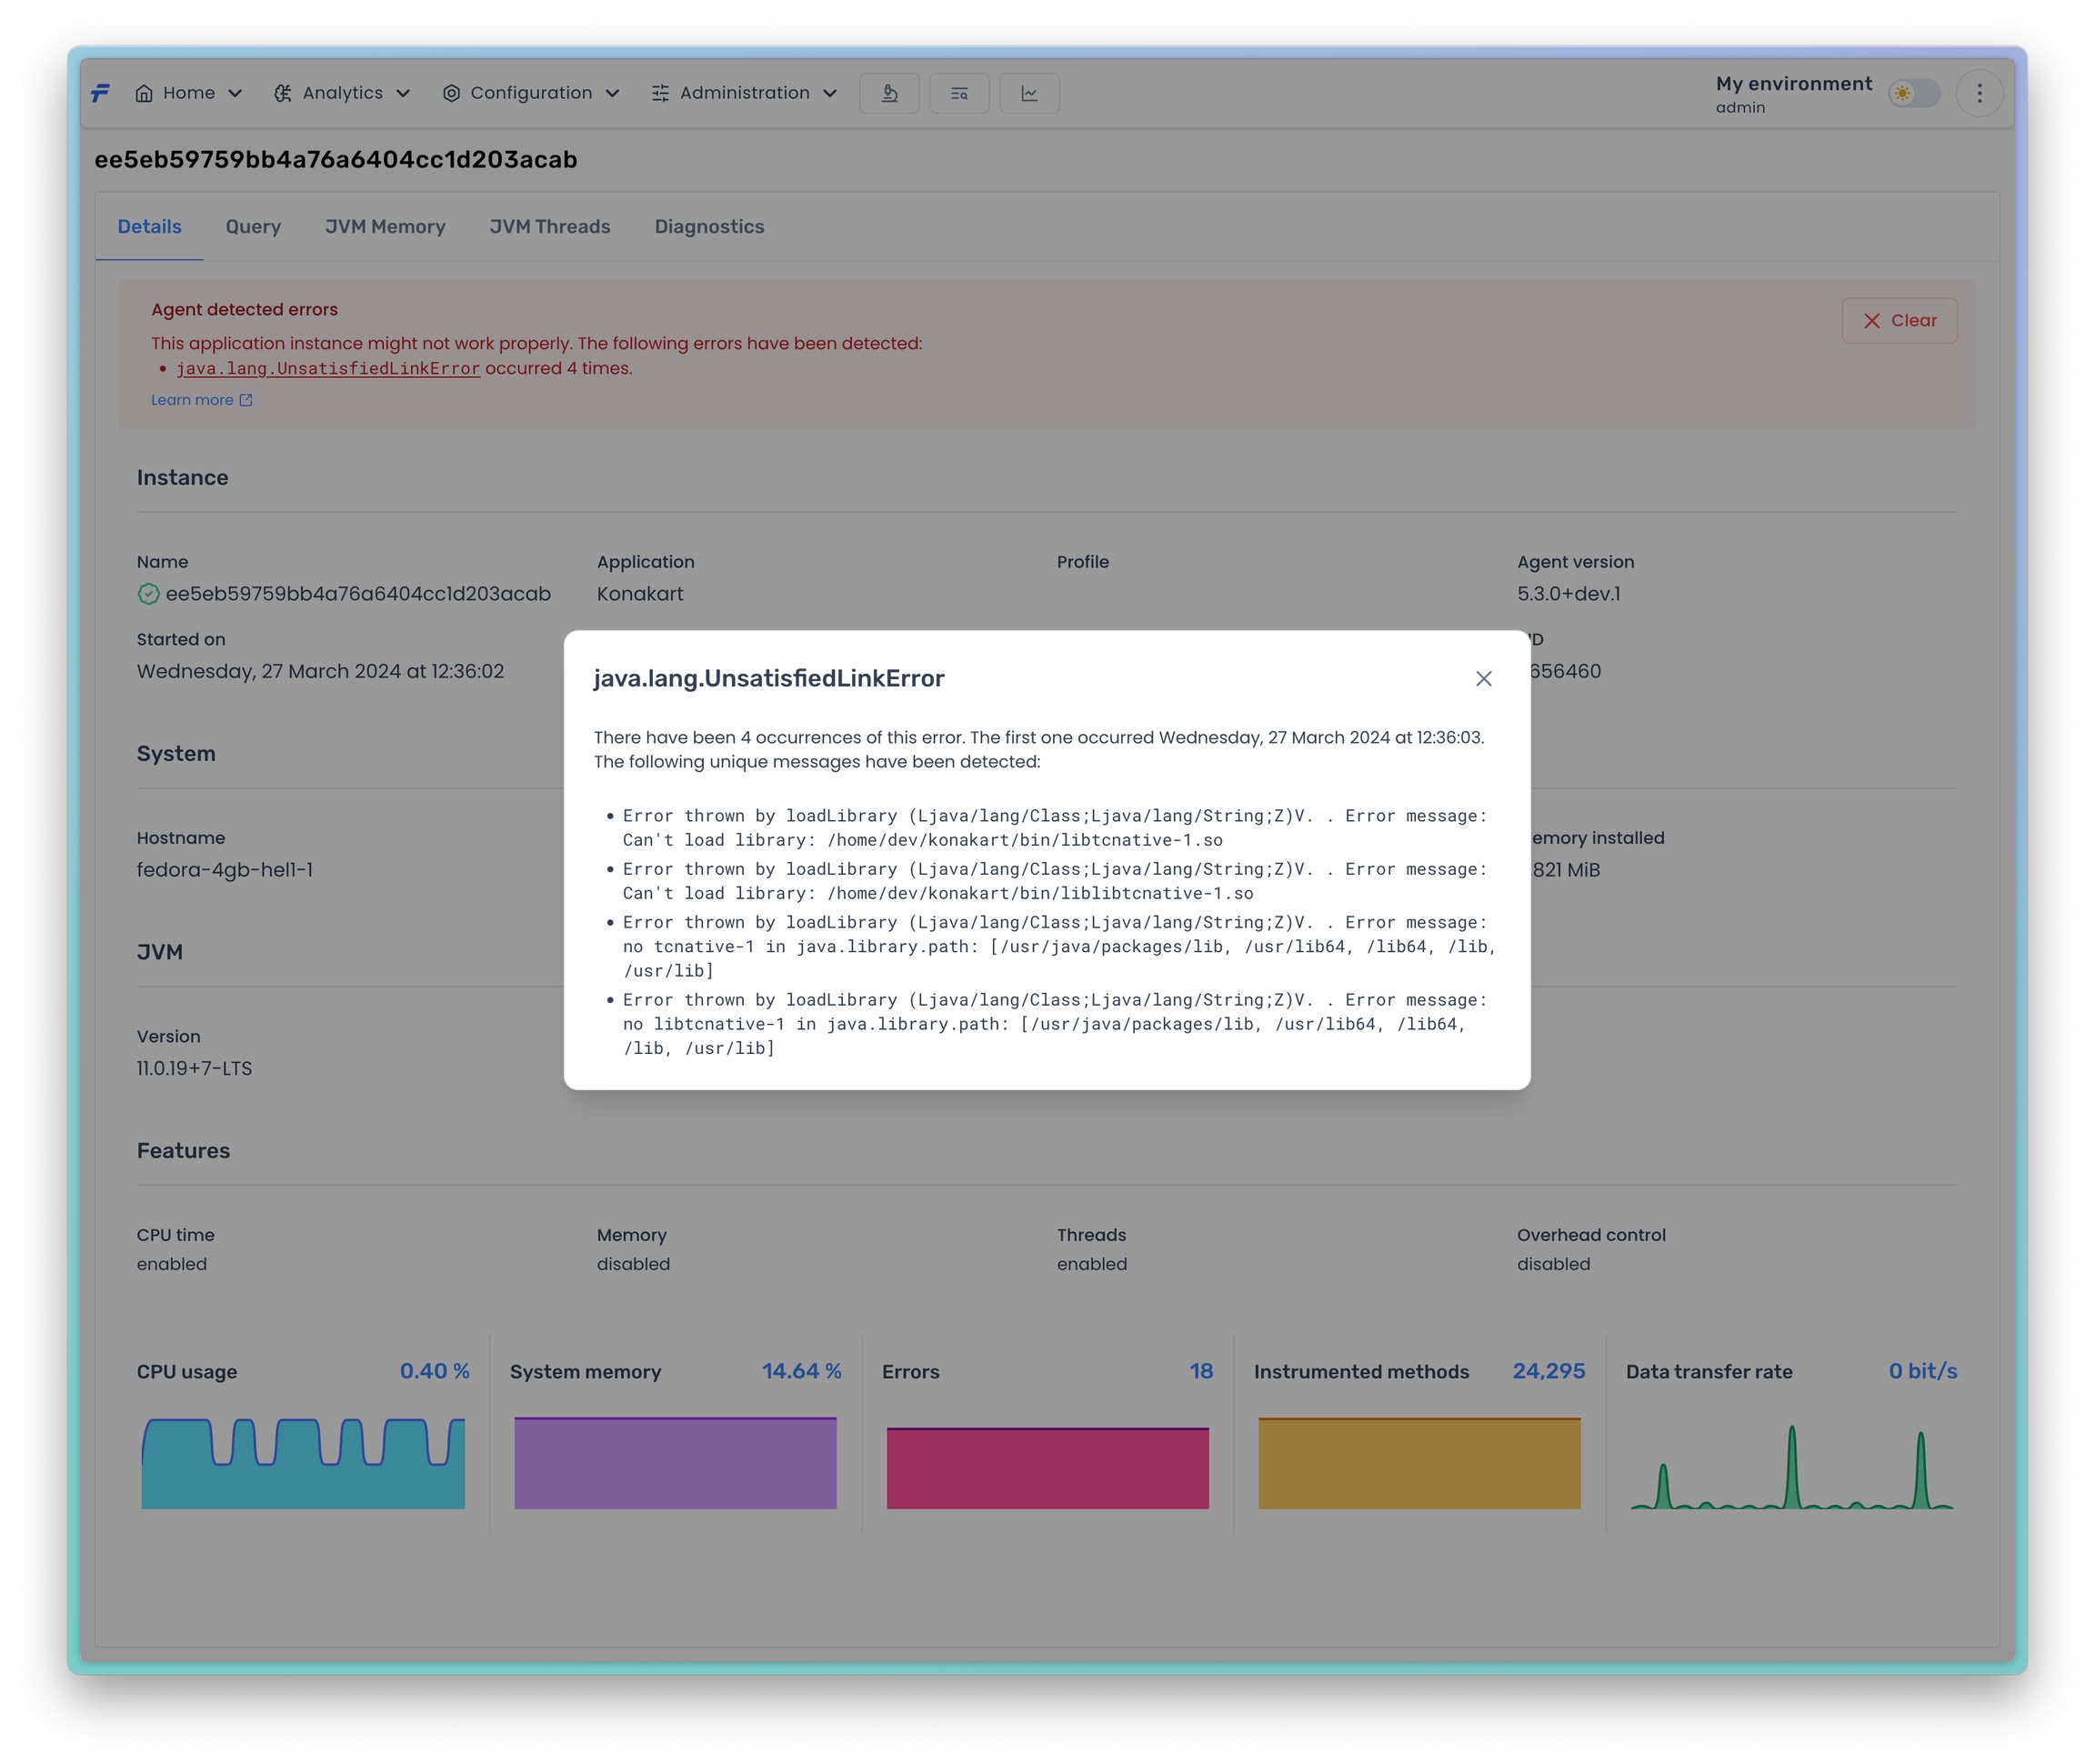This screenshot has height=1764, width=2095.
Task: Click the microscope toolbar icon
Action: pyautogui.click(x=889, y=93)
